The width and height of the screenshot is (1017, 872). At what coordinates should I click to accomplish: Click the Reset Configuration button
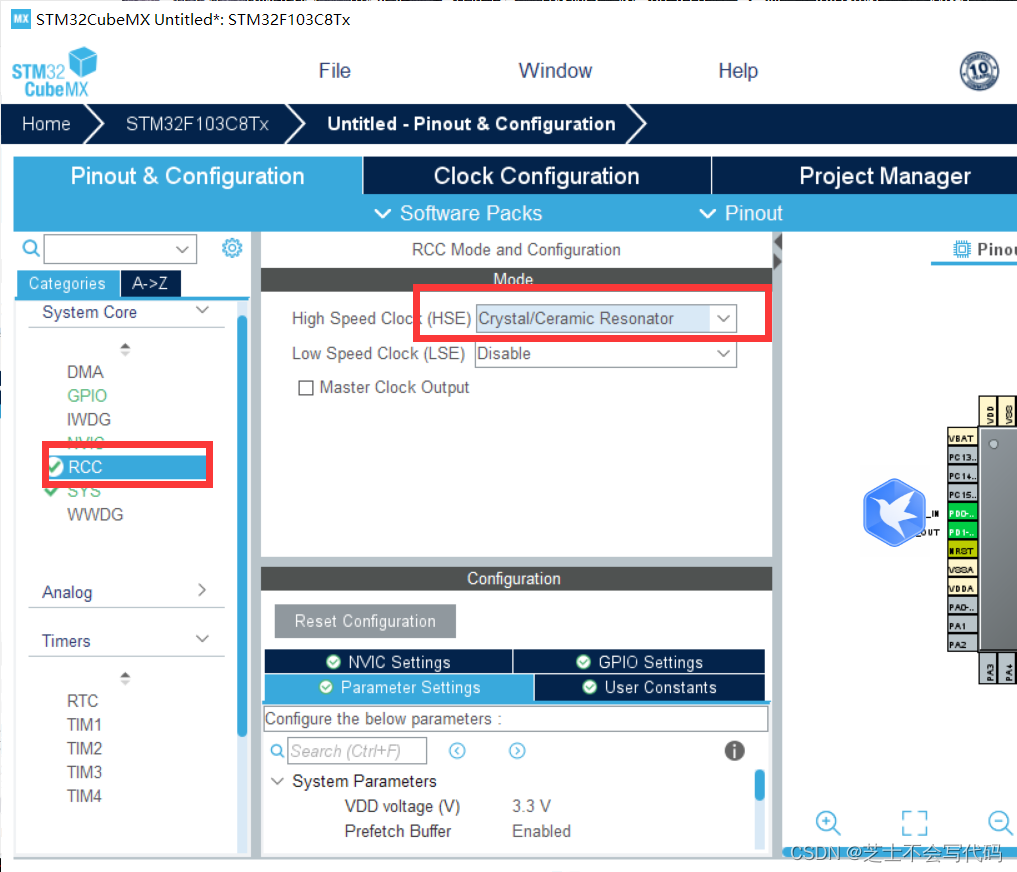[365, 621]
